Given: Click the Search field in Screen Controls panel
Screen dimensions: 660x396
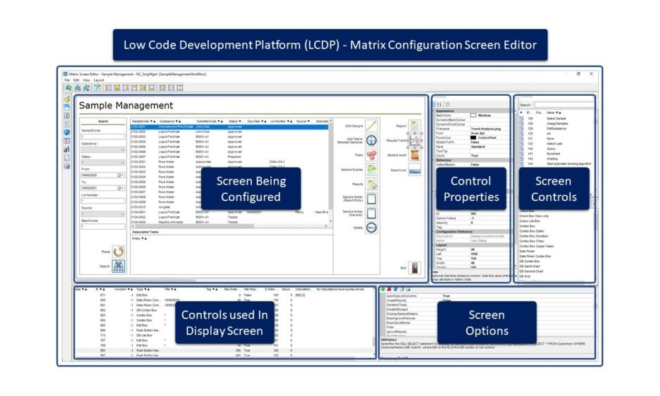Looking at the screenshot, I should coord(564,104).
